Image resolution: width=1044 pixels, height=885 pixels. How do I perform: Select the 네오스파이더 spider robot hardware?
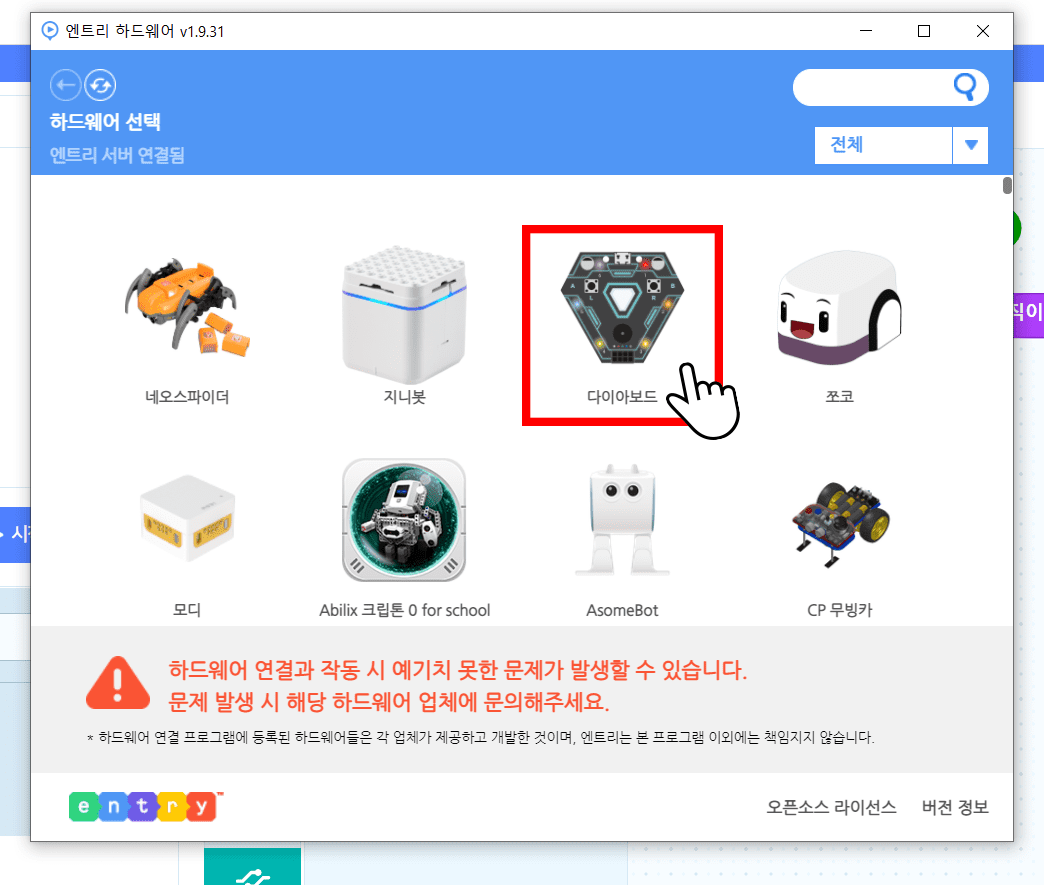(187, 308)
